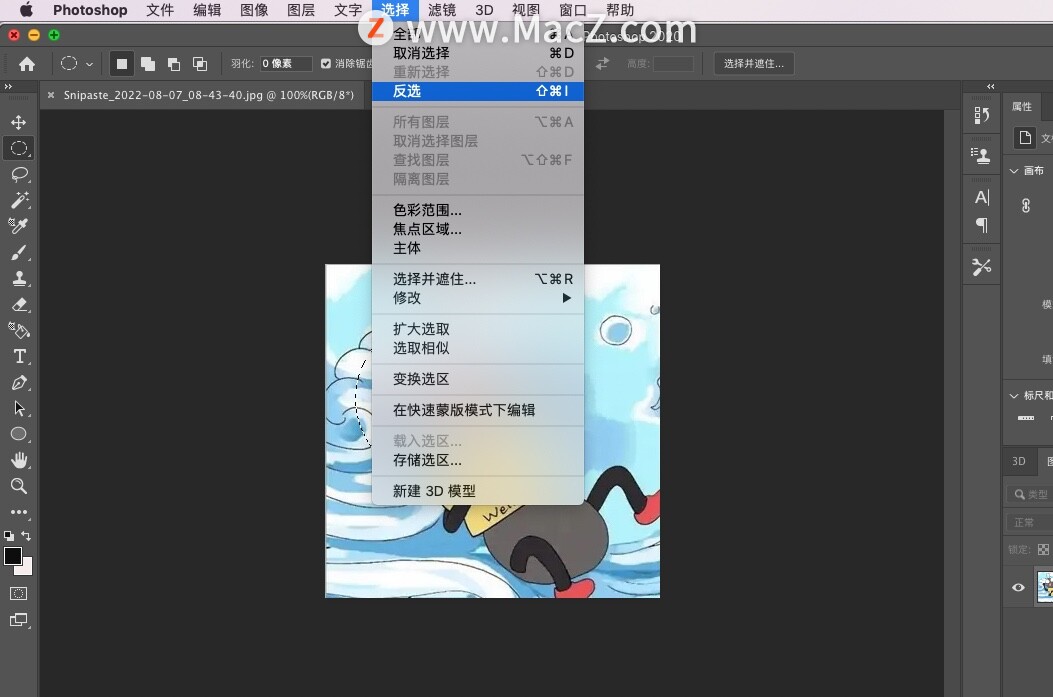Open the Photoshop application menu
The image size is (1053, 697).
[90, 10]
